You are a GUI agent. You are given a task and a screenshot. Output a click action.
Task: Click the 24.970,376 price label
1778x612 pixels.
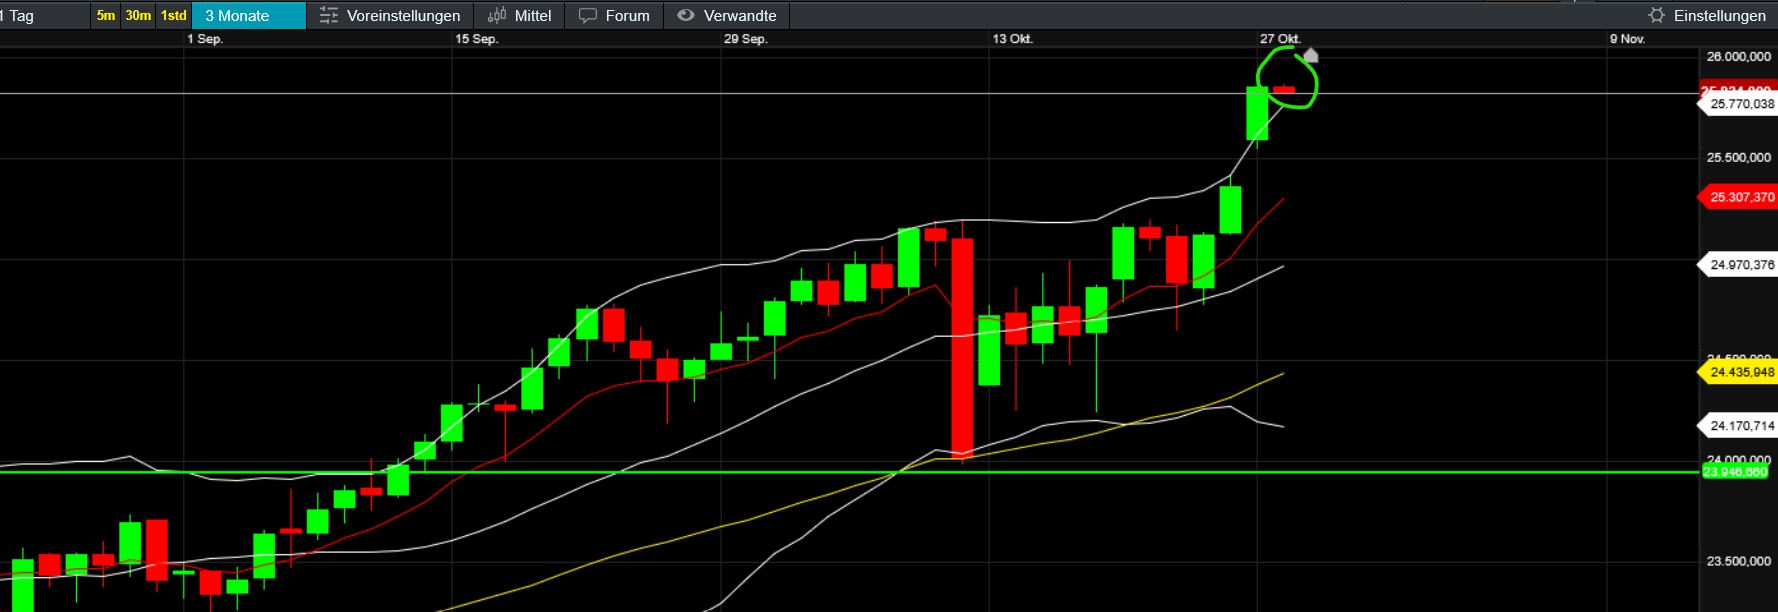(1738, 265)
